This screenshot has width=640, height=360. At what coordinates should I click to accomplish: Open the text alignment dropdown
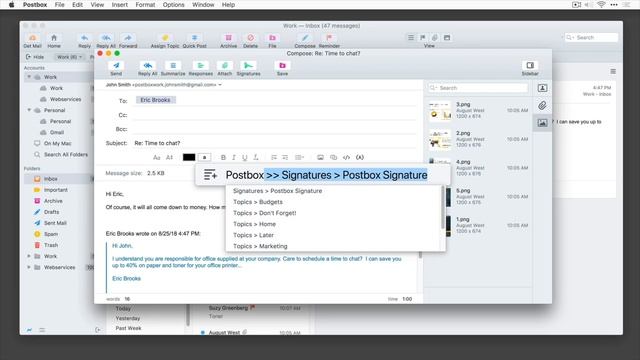(299, 158)
